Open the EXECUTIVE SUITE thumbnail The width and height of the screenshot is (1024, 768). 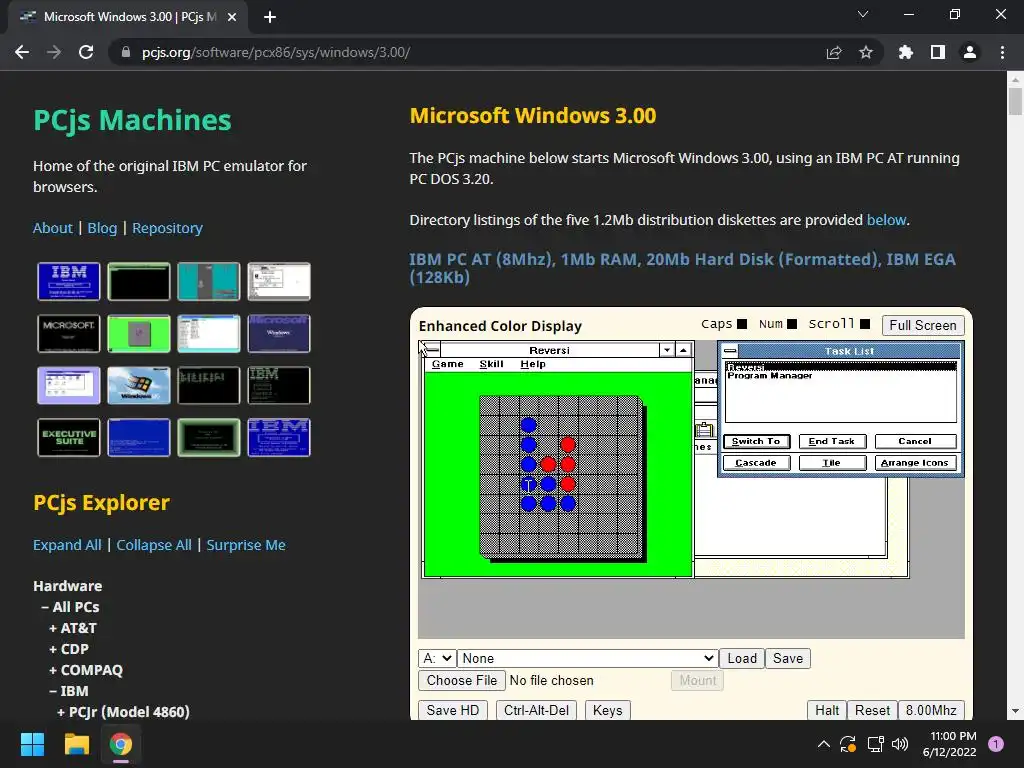(69, 438)
